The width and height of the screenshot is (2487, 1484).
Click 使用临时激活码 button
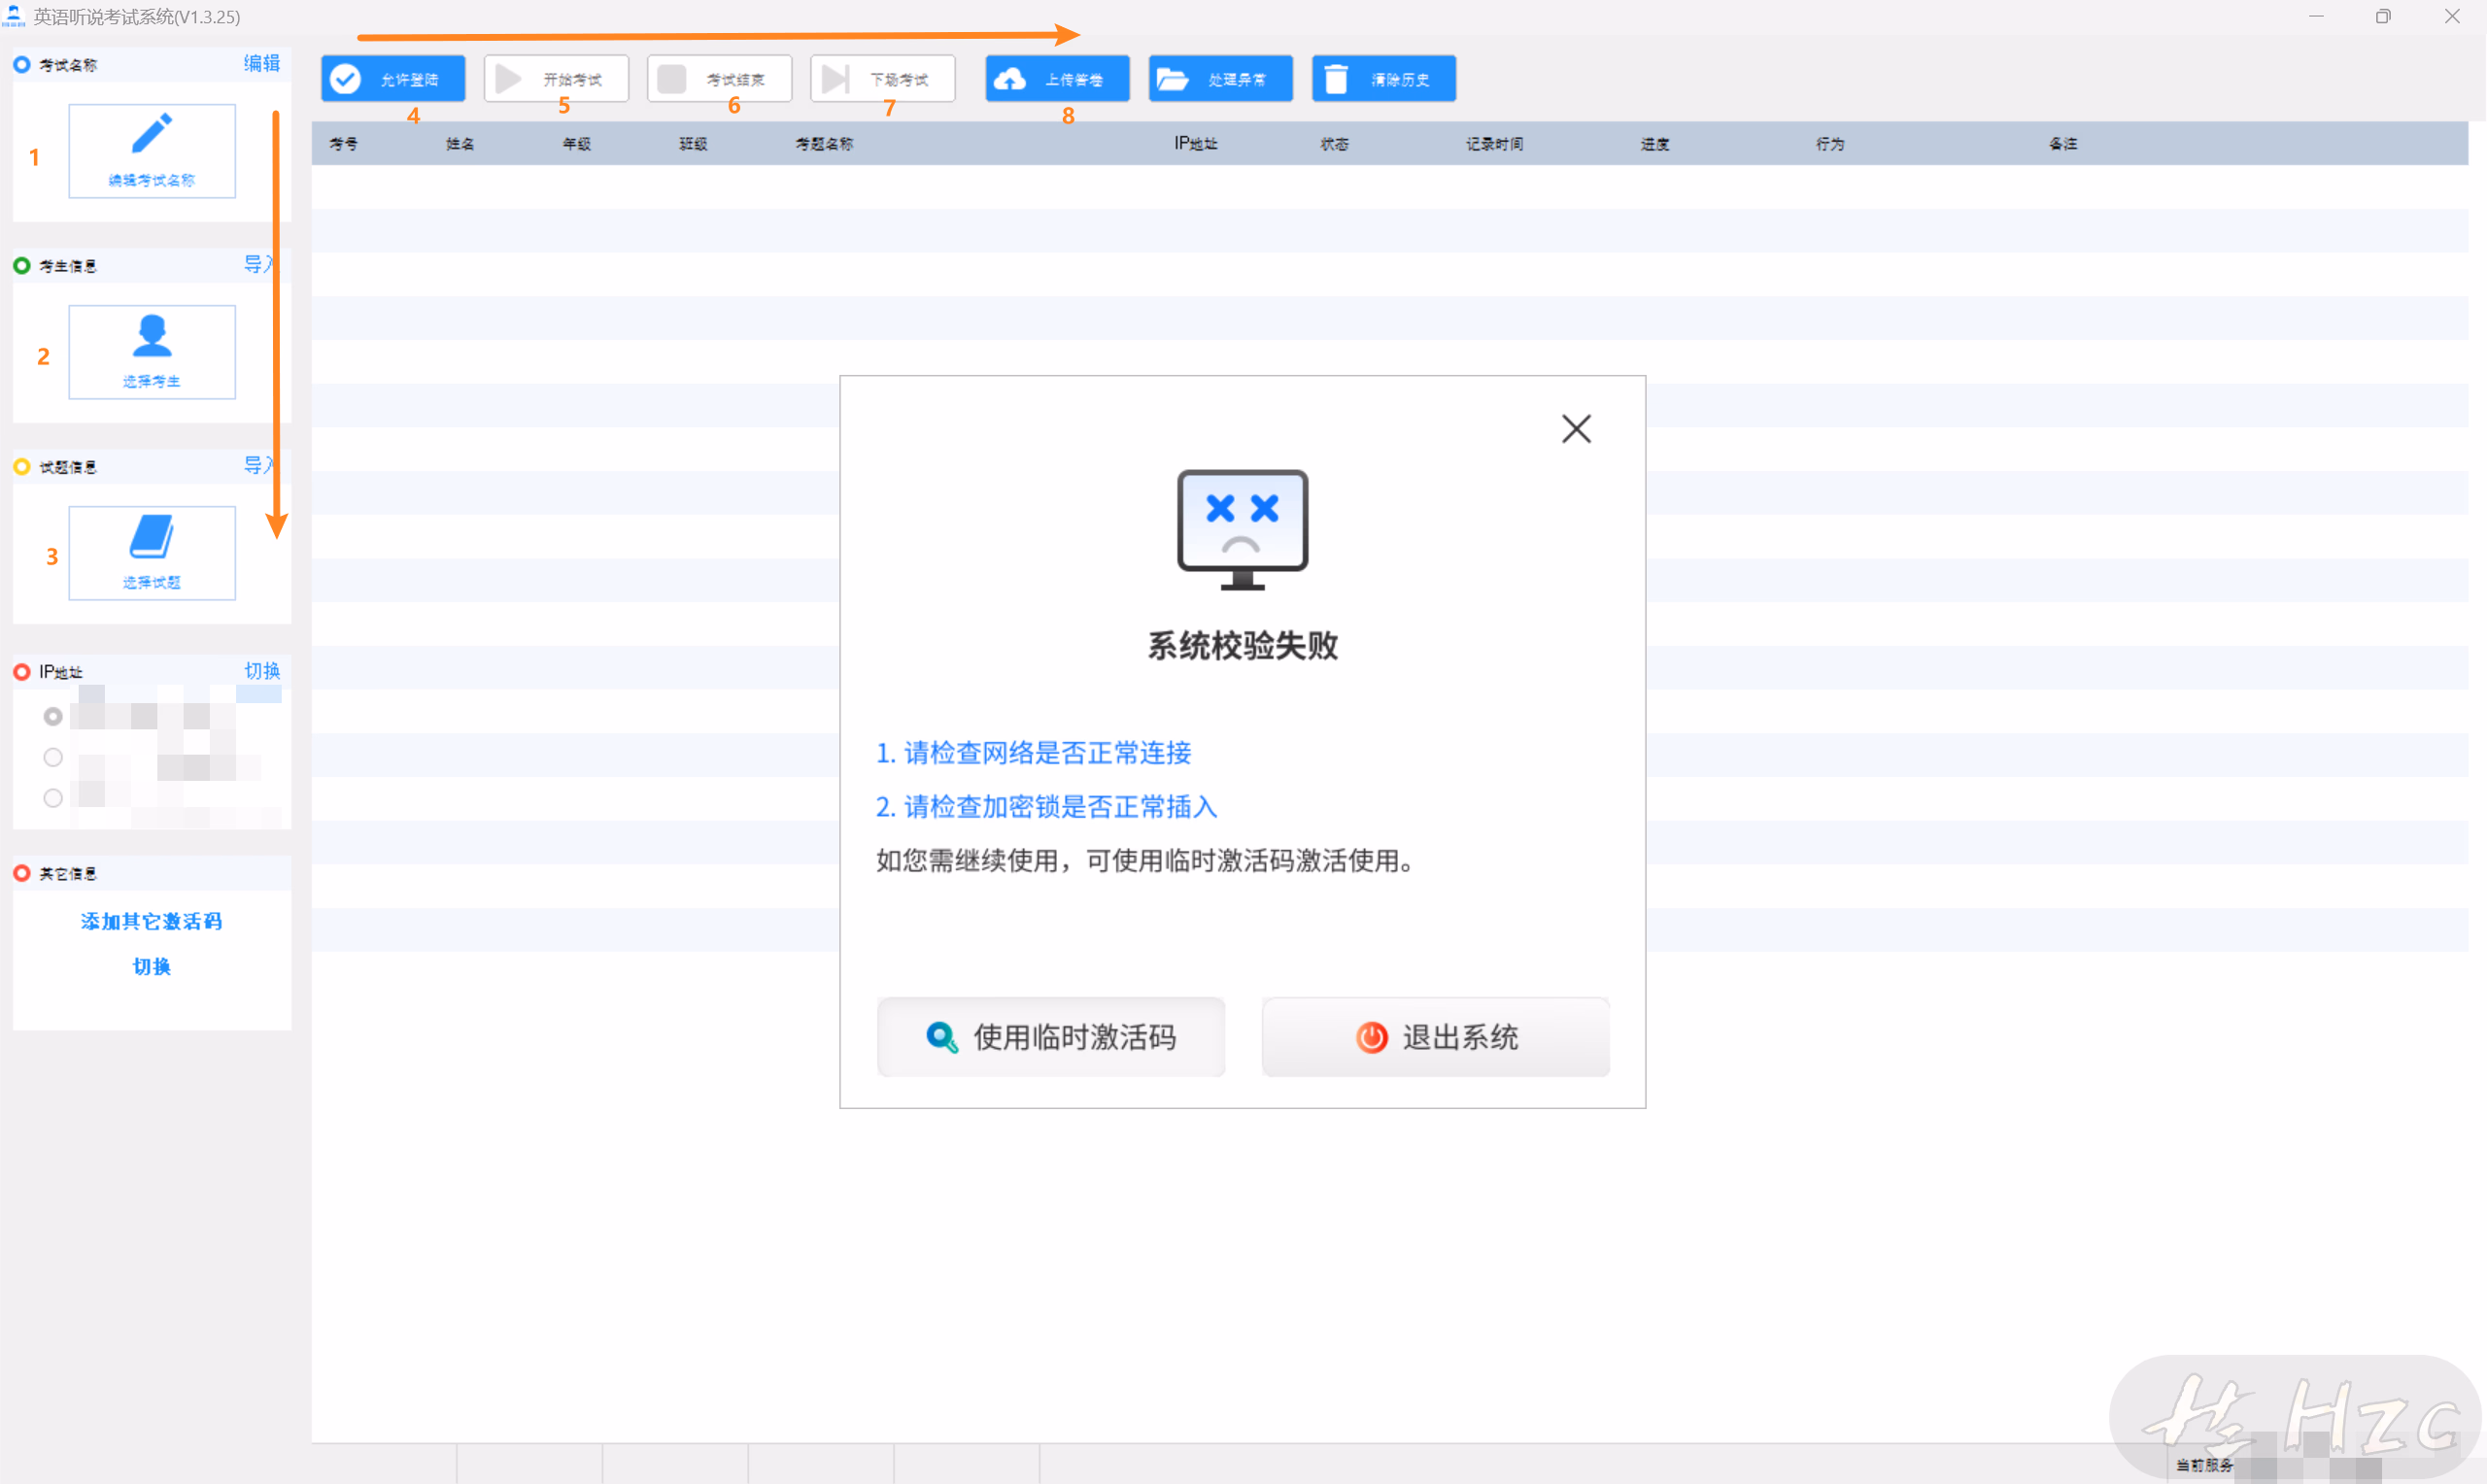tap(1051, 1037)
